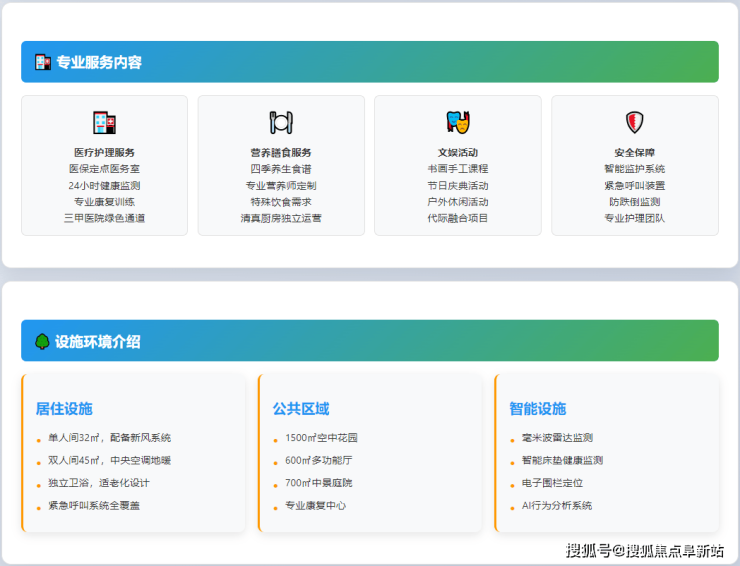Click the plate and cutlery icon

pos(281,123)
